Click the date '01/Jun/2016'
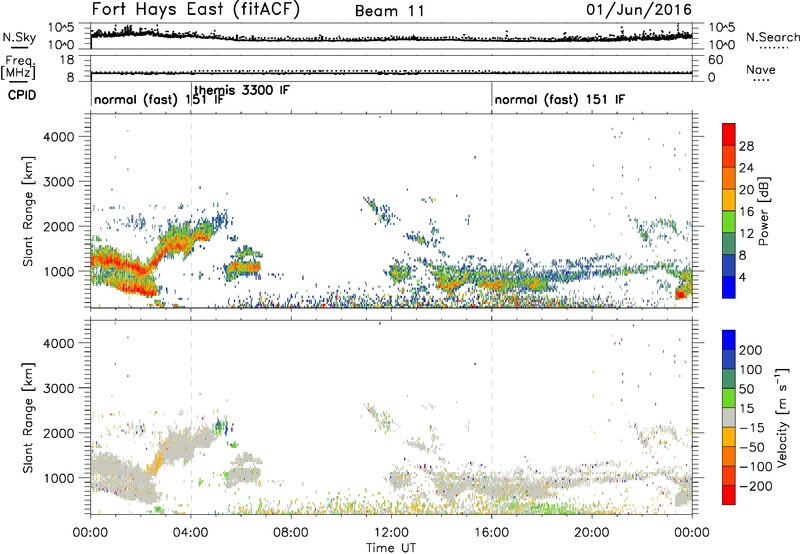The width and height of the screenshot is (800, 554). click(639, 9)
